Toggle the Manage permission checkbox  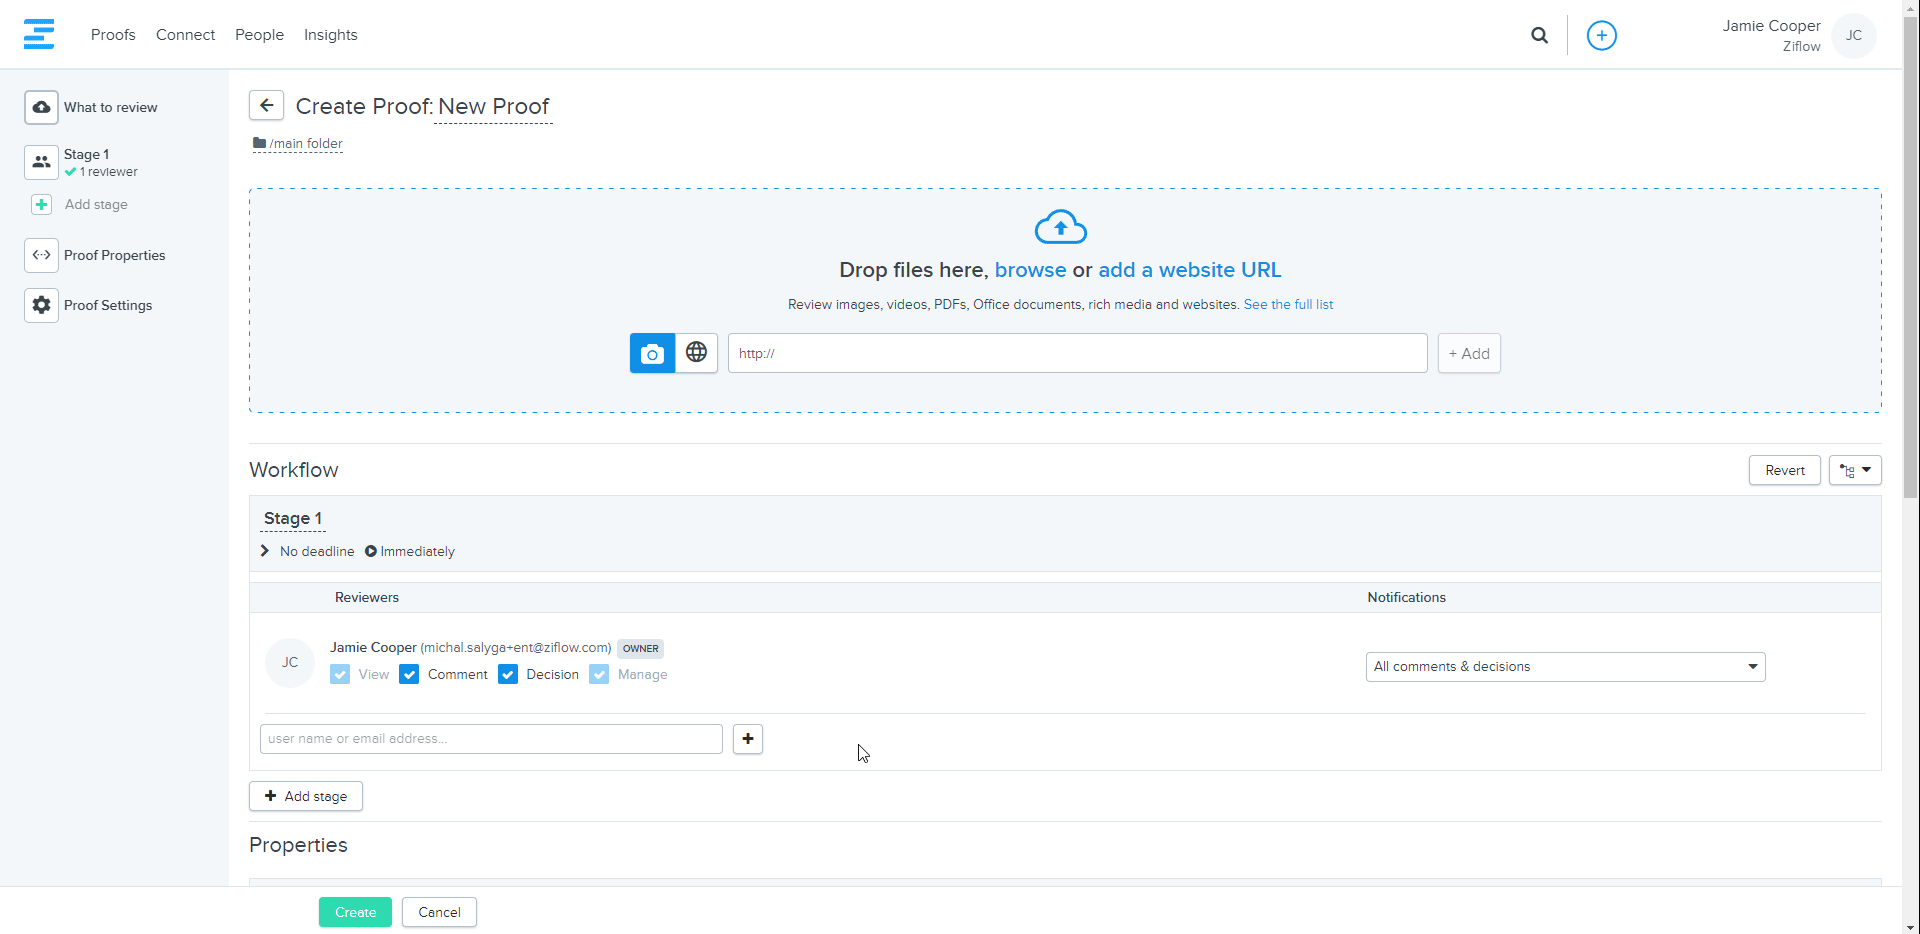(599, 674)
